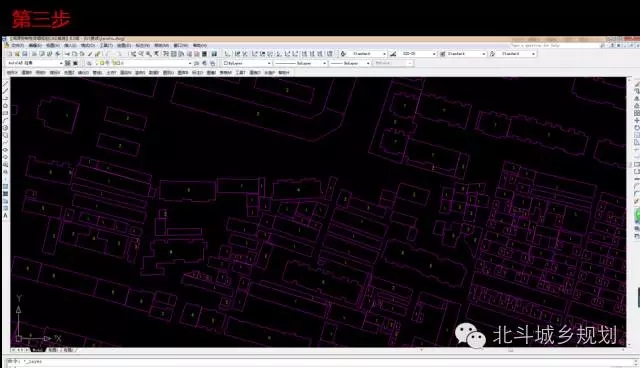The image size is (640, 368).
Task: Open the Layer Properties Manager icon
Action: click(x=89, y=63)
